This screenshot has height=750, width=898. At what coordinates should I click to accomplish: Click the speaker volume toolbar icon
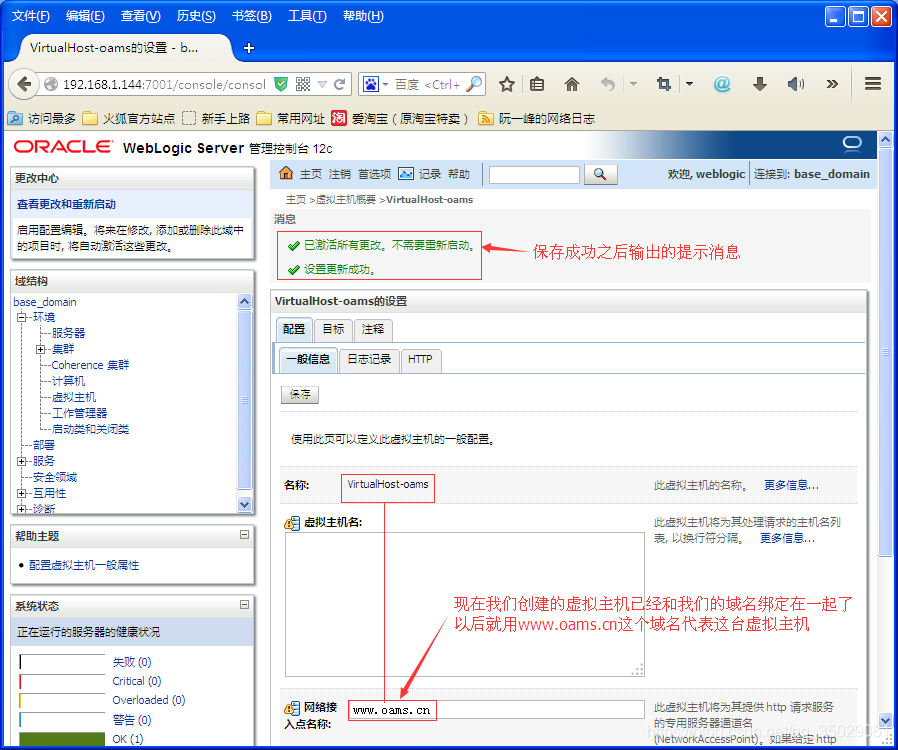click(795, 85)
